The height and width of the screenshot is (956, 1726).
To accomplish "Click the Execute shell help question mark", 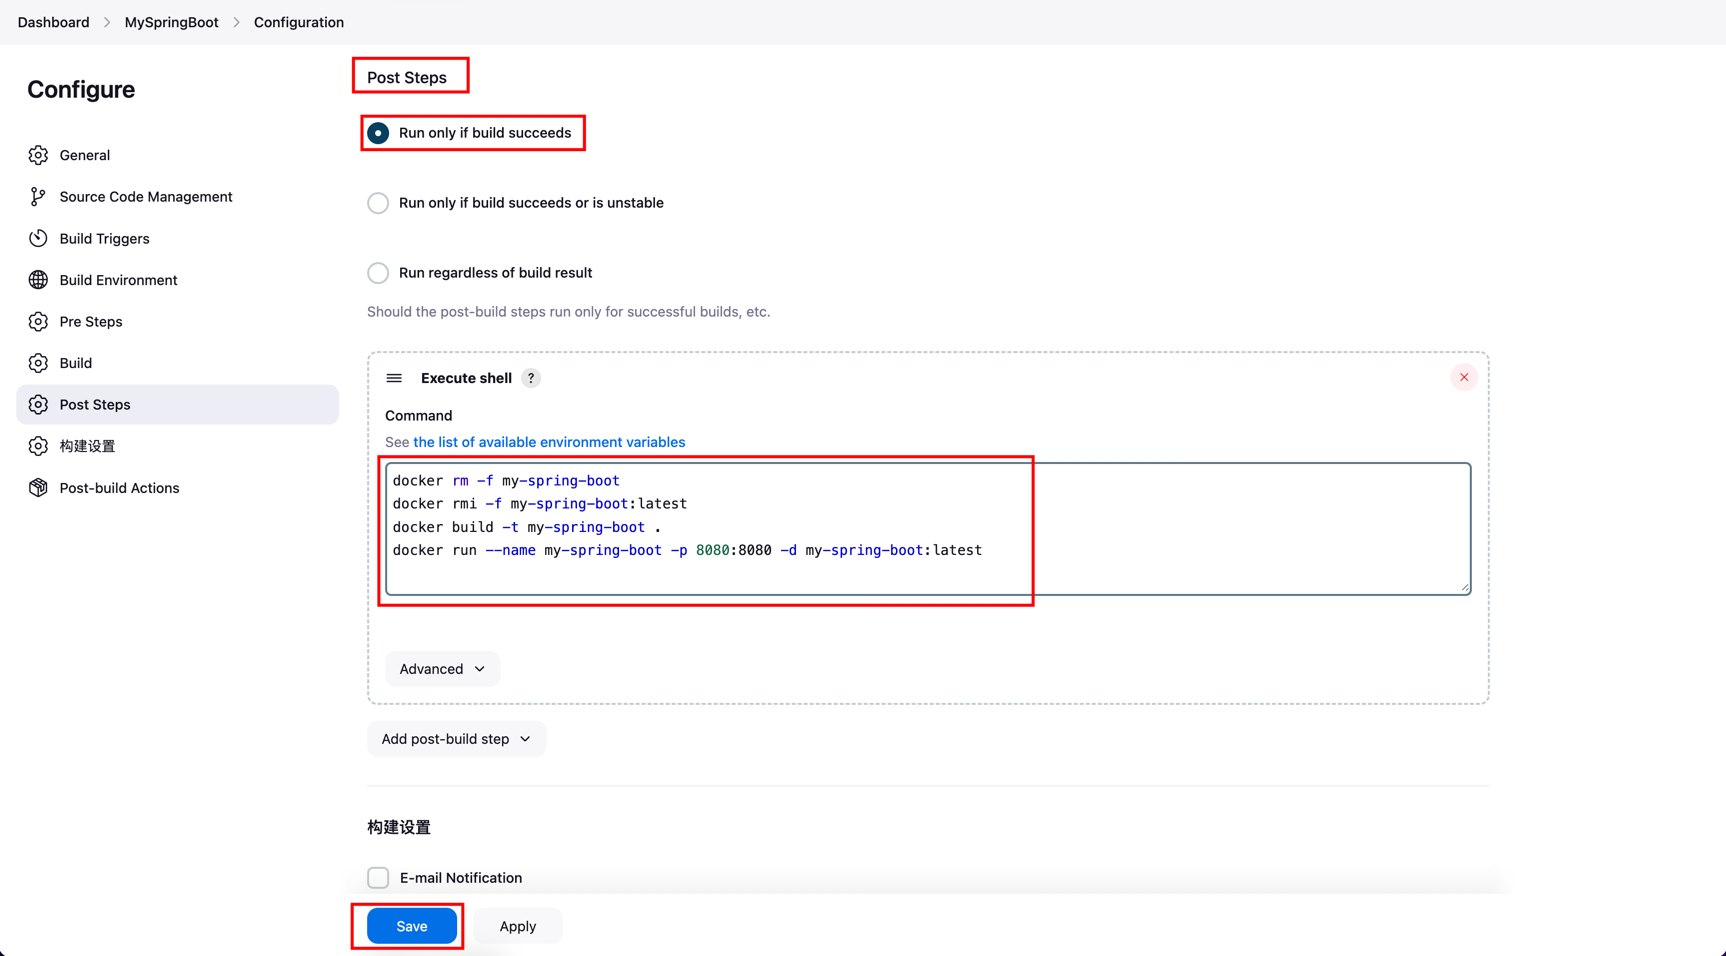I will 531,378.
